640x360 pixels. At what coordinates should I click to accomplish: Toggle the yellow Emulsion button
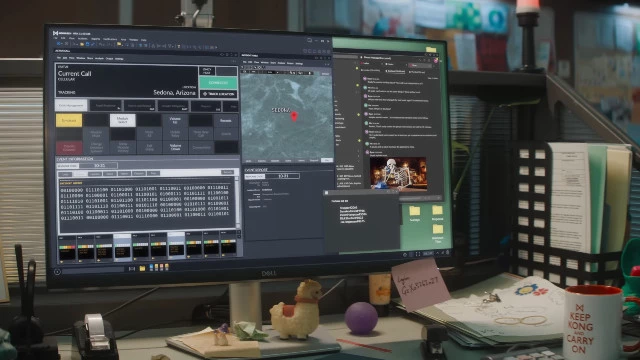69,120
